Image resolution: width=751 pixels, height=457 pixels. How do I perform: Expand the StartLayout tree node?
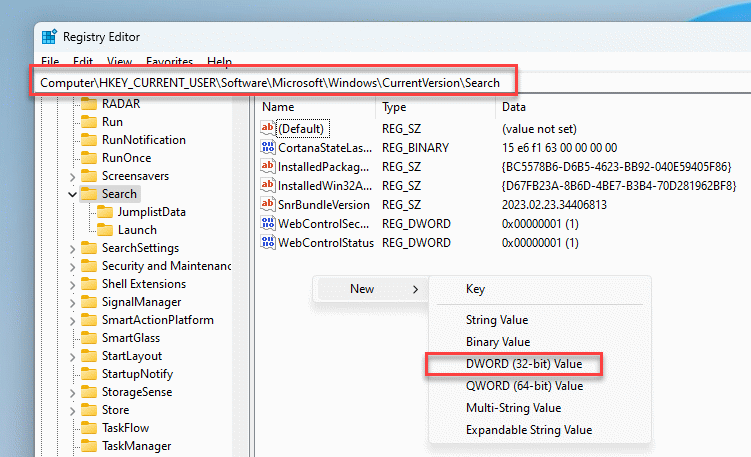[72, 357]
